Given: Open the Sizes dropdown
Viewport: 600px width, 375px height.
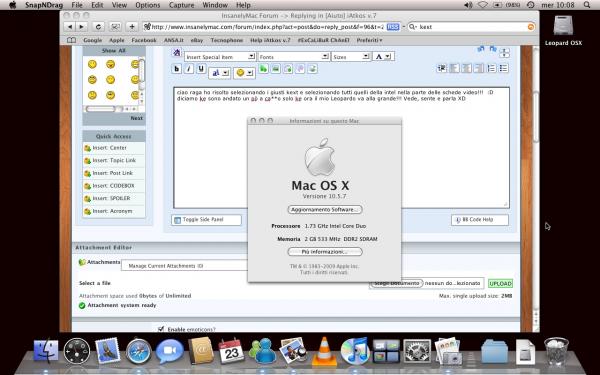Looking at the screenshot, I should point(351,57).
